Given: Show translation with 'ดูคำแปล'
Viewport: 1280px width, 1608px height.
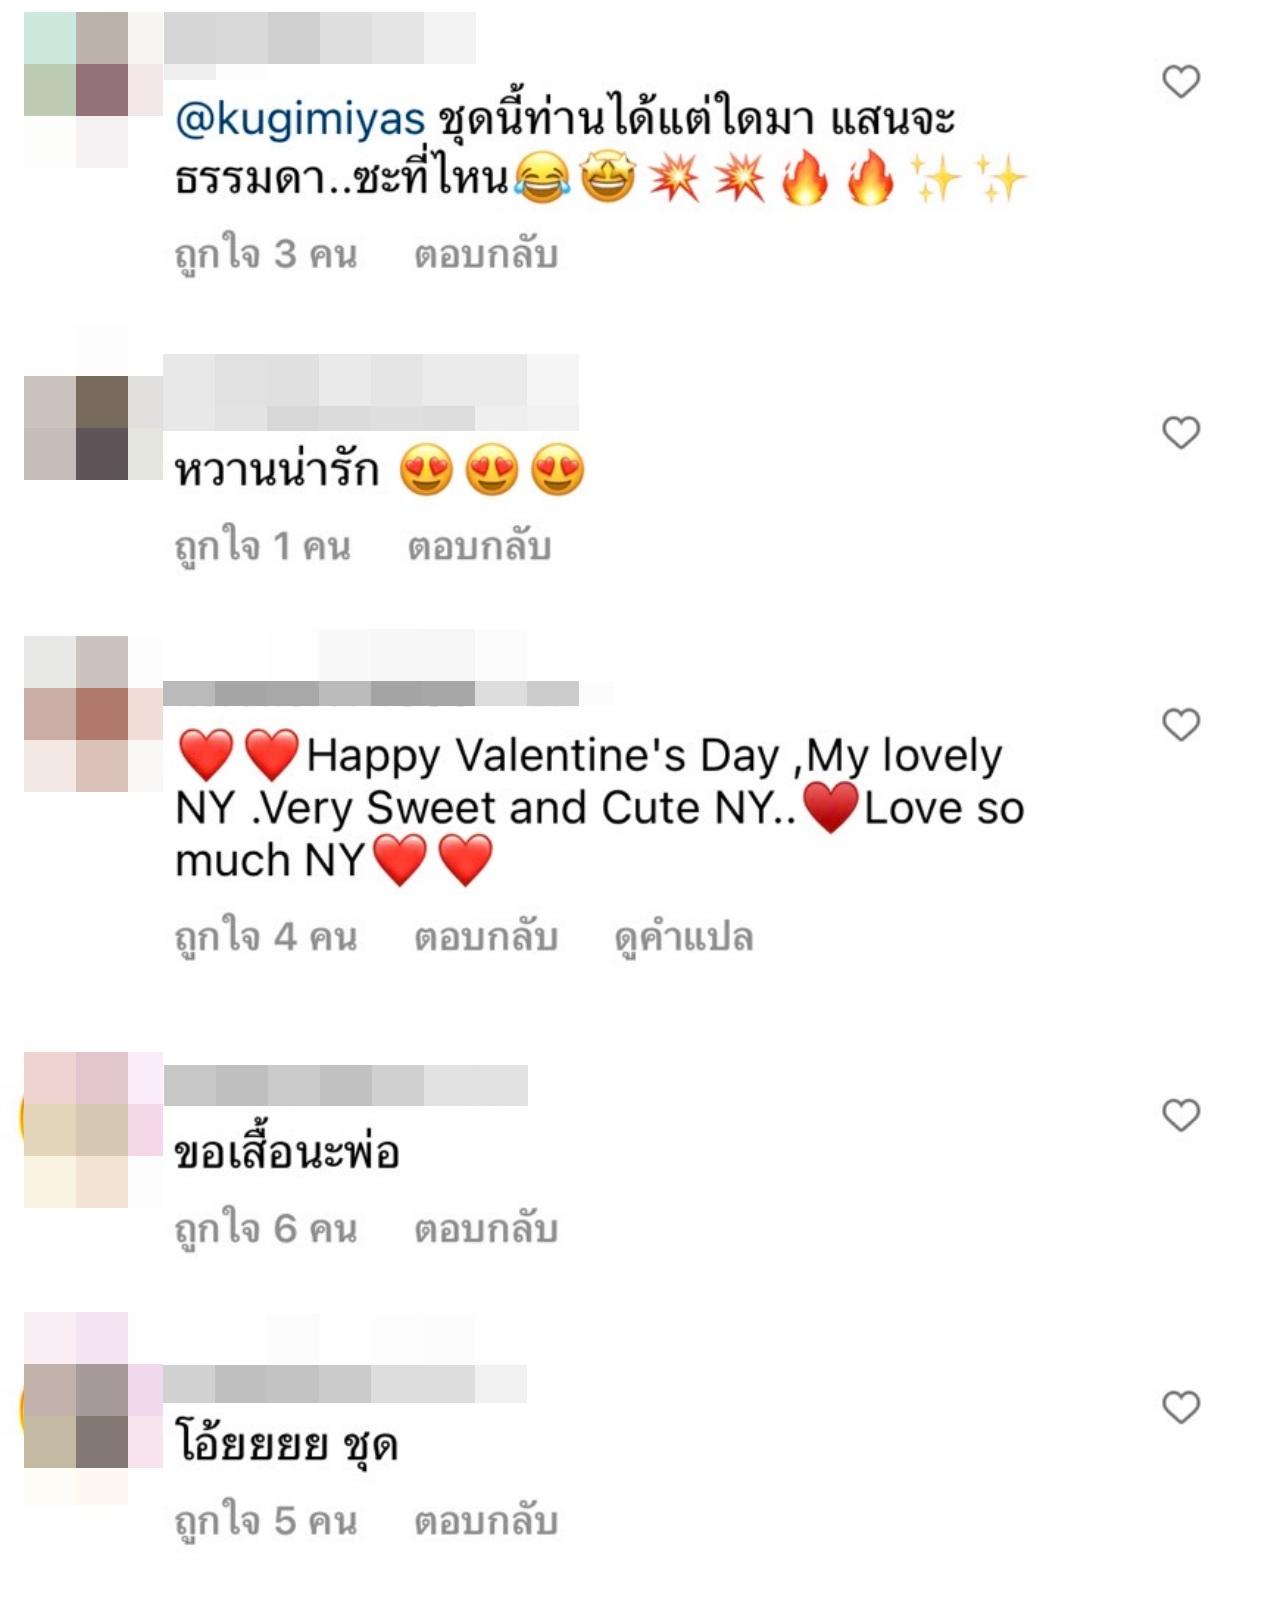Looking at the screenshot, I should pos(683,937).
